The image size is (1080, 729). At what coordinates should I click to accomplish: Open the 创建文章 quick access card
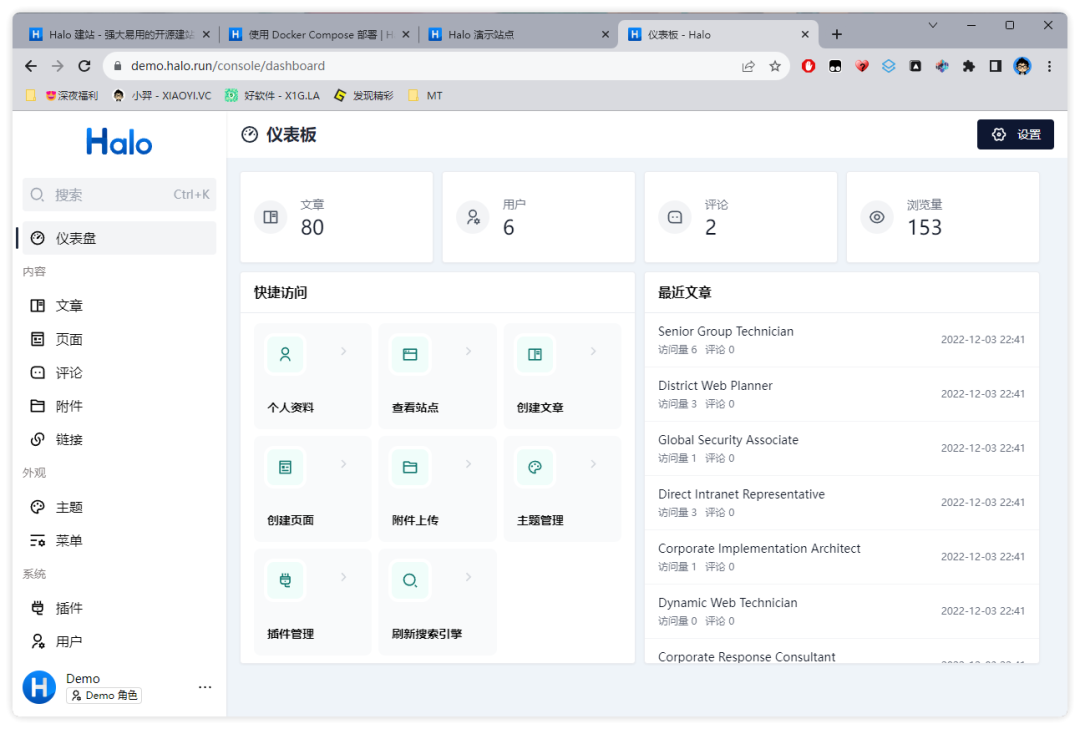[x=561, y=376]
